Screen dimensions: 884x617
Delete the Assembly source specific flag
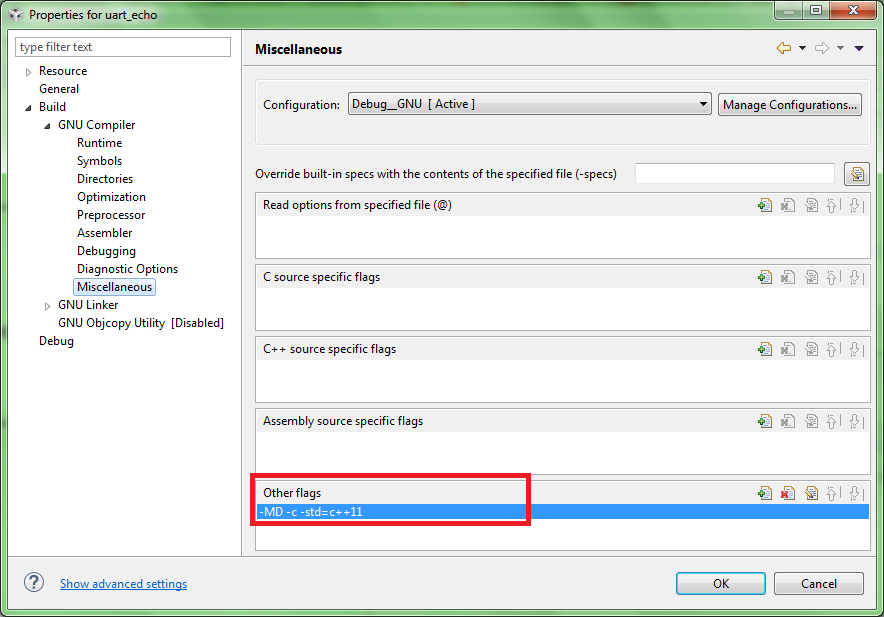tap(788, 421)
